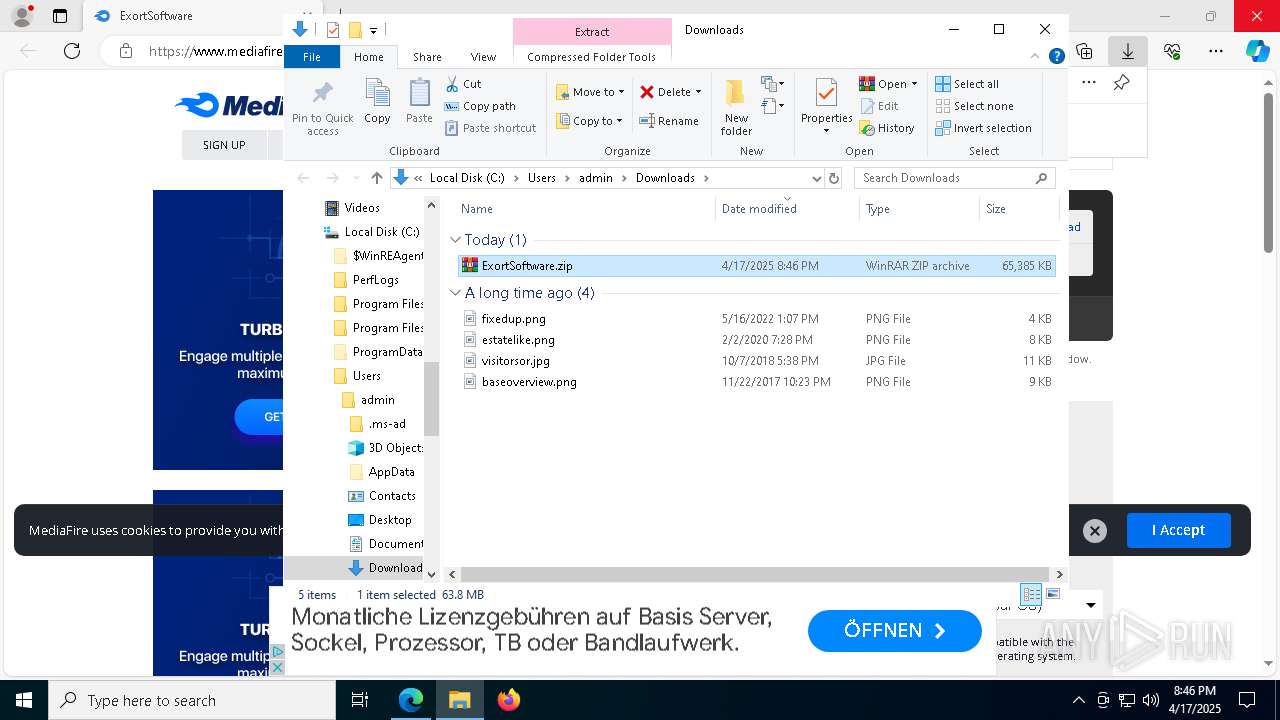Open Edge downloads icon in browser
Image resolution: width=1280 pixels, height=720 pixels.
pos(1128,51)
